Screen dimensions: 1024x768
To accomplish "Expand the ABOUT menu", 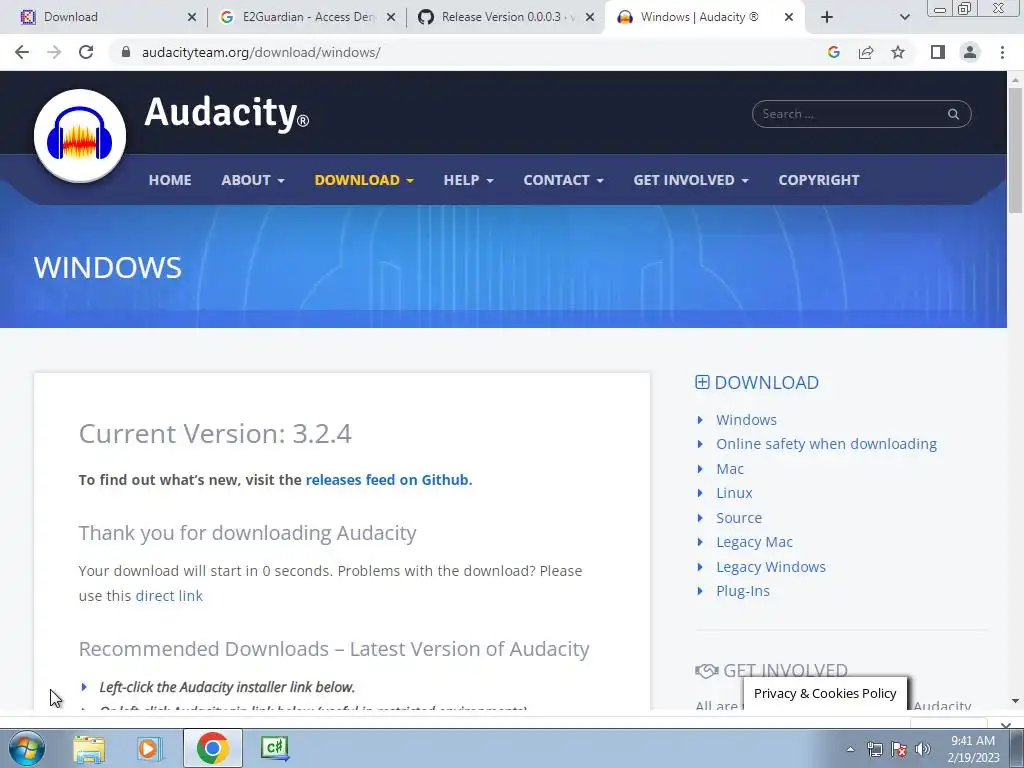I will (x=253, y=180).
